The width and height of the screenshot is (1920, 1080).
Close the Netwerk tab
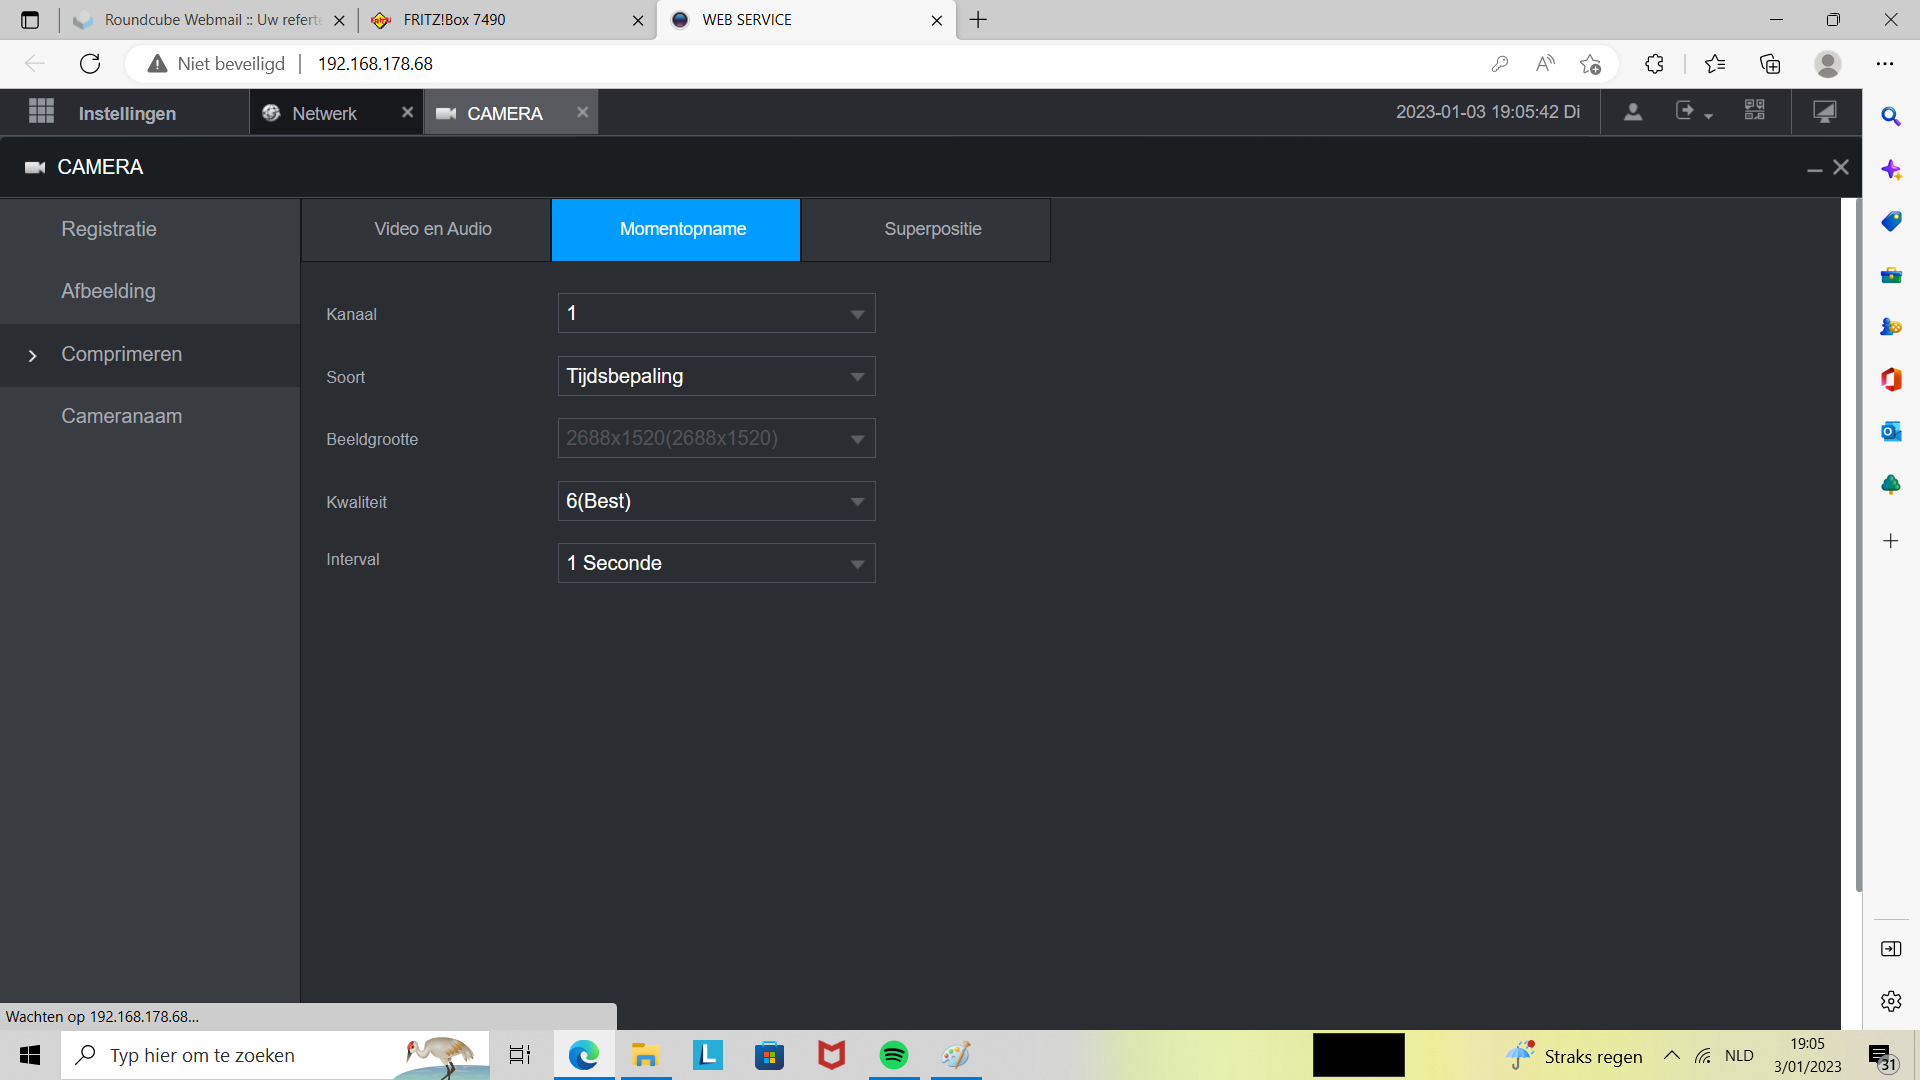[x=407, y=112]
